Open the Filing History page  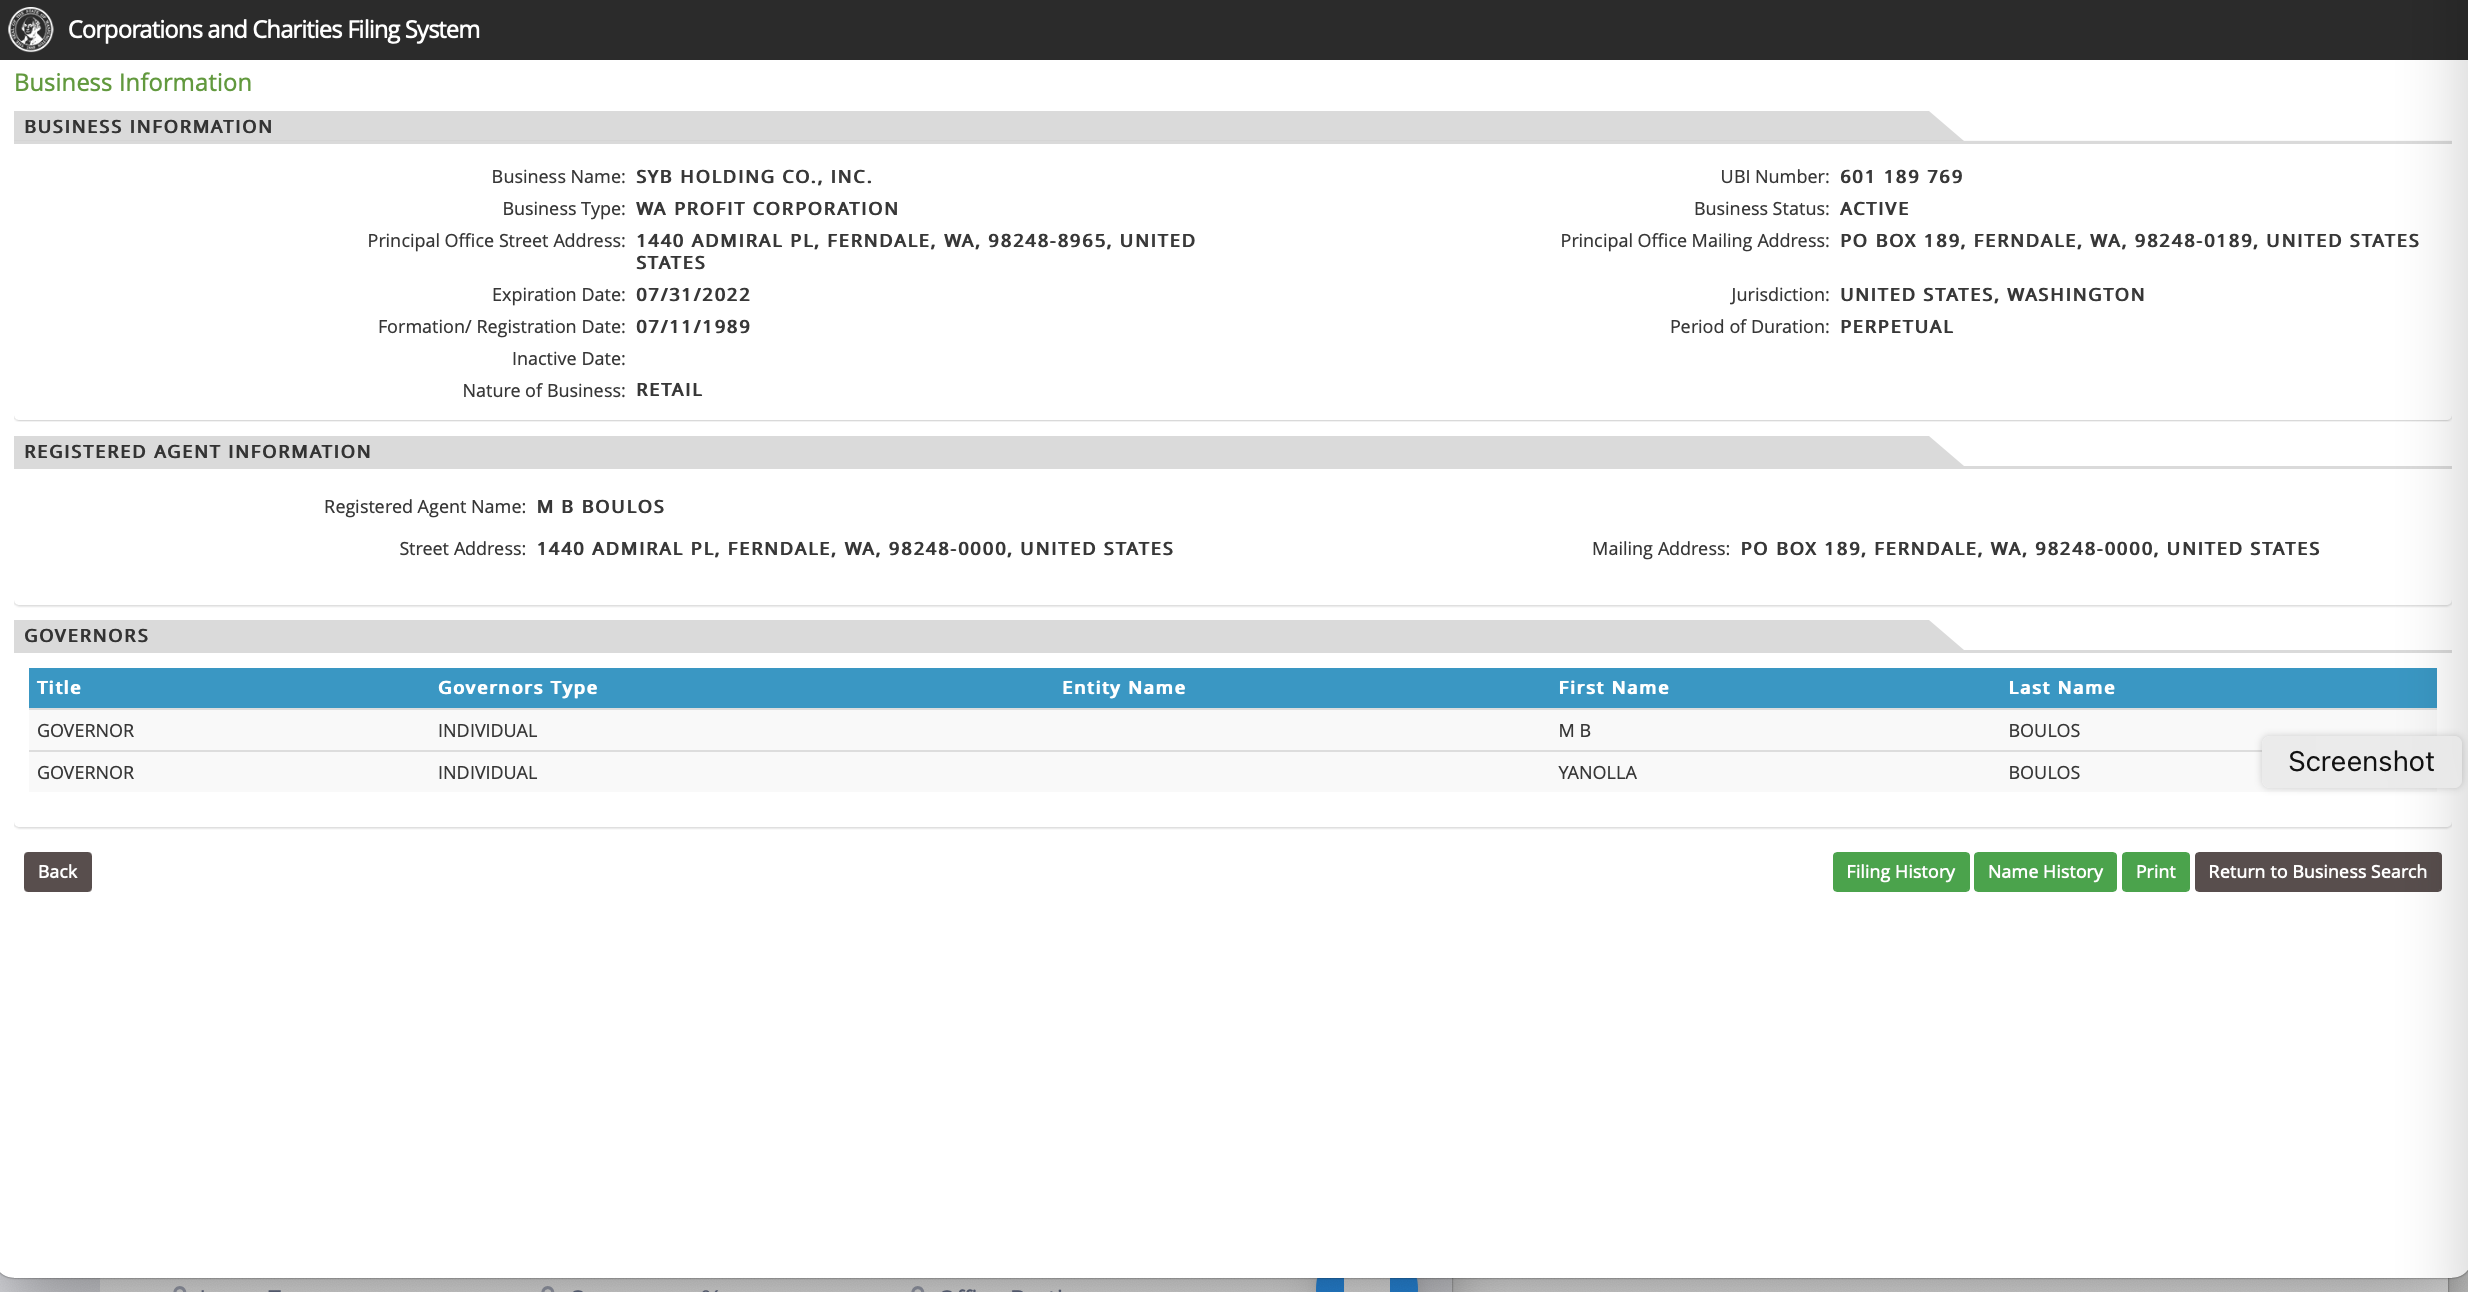(x=1900, y=872)
